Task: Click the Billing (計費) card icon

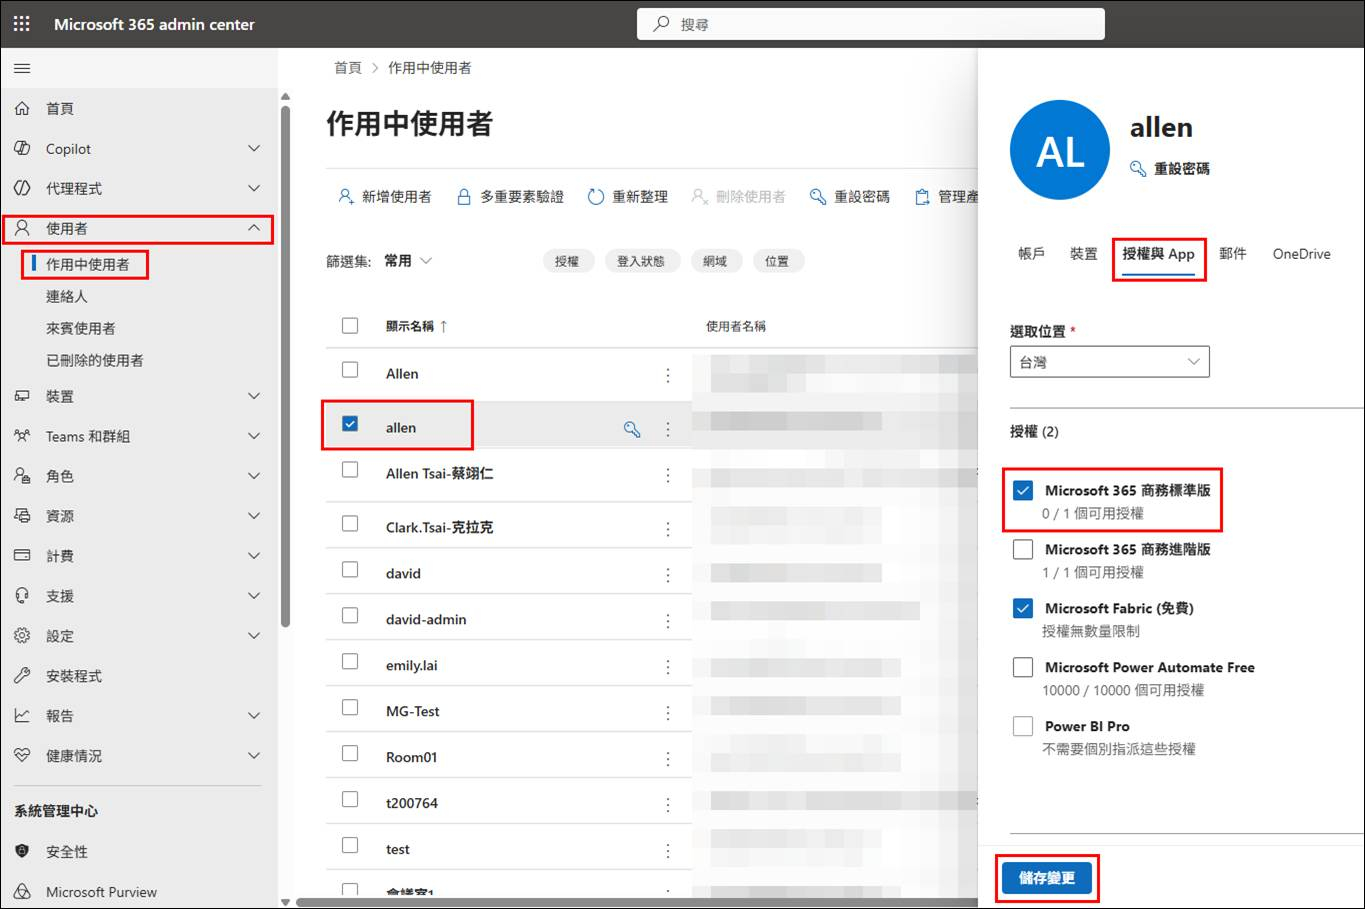Action: click(x=22, y=555)
